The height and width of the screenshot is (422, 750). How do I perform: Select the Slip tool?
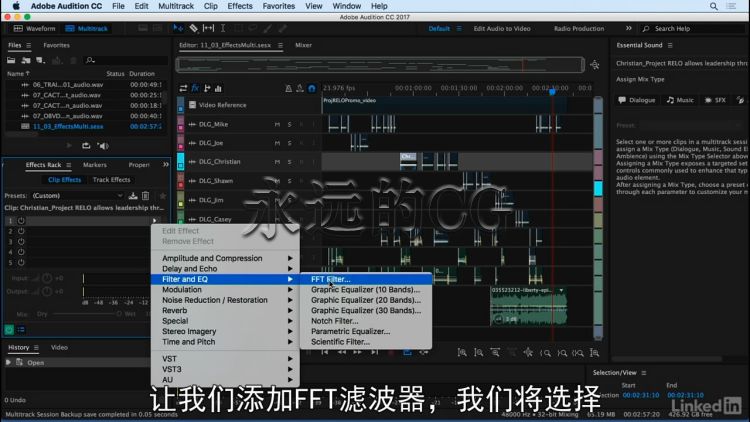(x=209, y=28)
